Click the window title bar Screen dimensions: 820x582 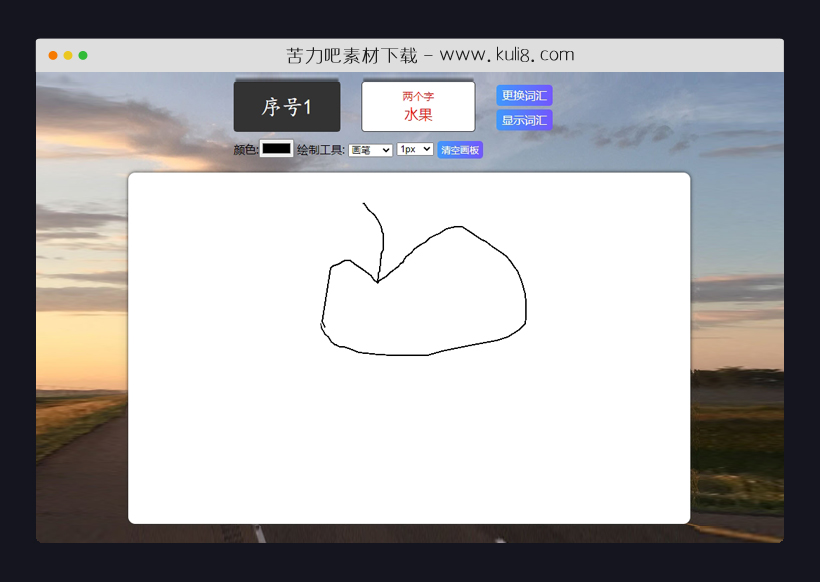[650, 55]
